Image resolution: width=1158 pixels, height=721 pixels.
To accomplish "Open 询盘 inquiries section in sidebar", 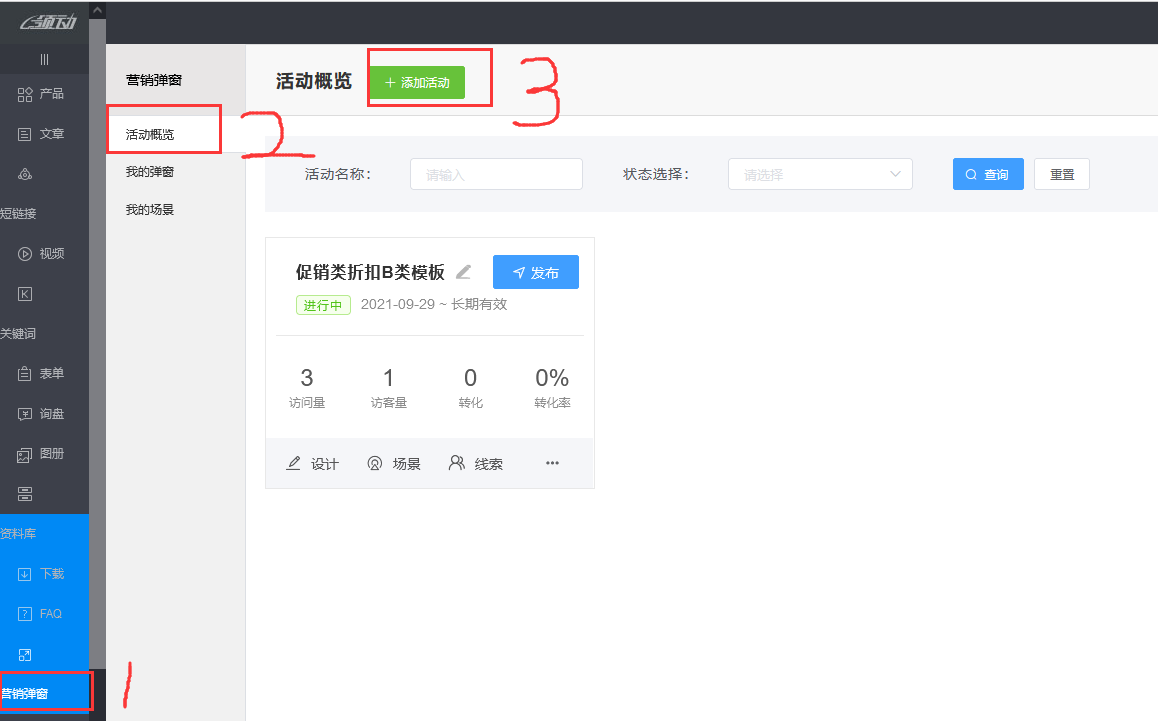I will pos(42,414).
